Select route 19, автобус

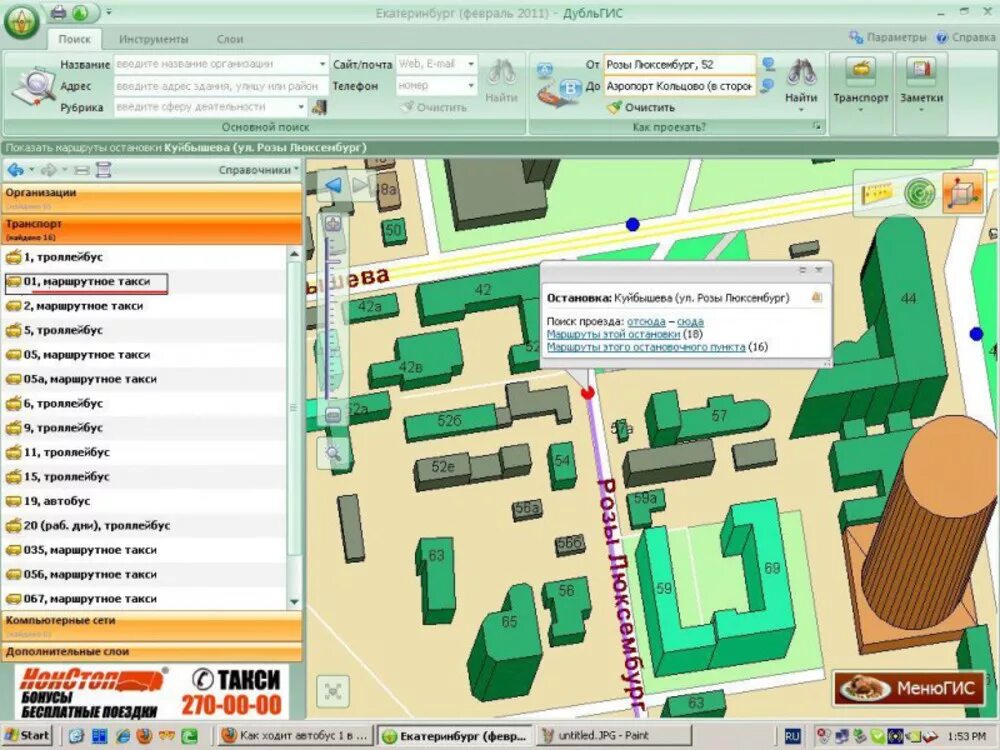144,501
